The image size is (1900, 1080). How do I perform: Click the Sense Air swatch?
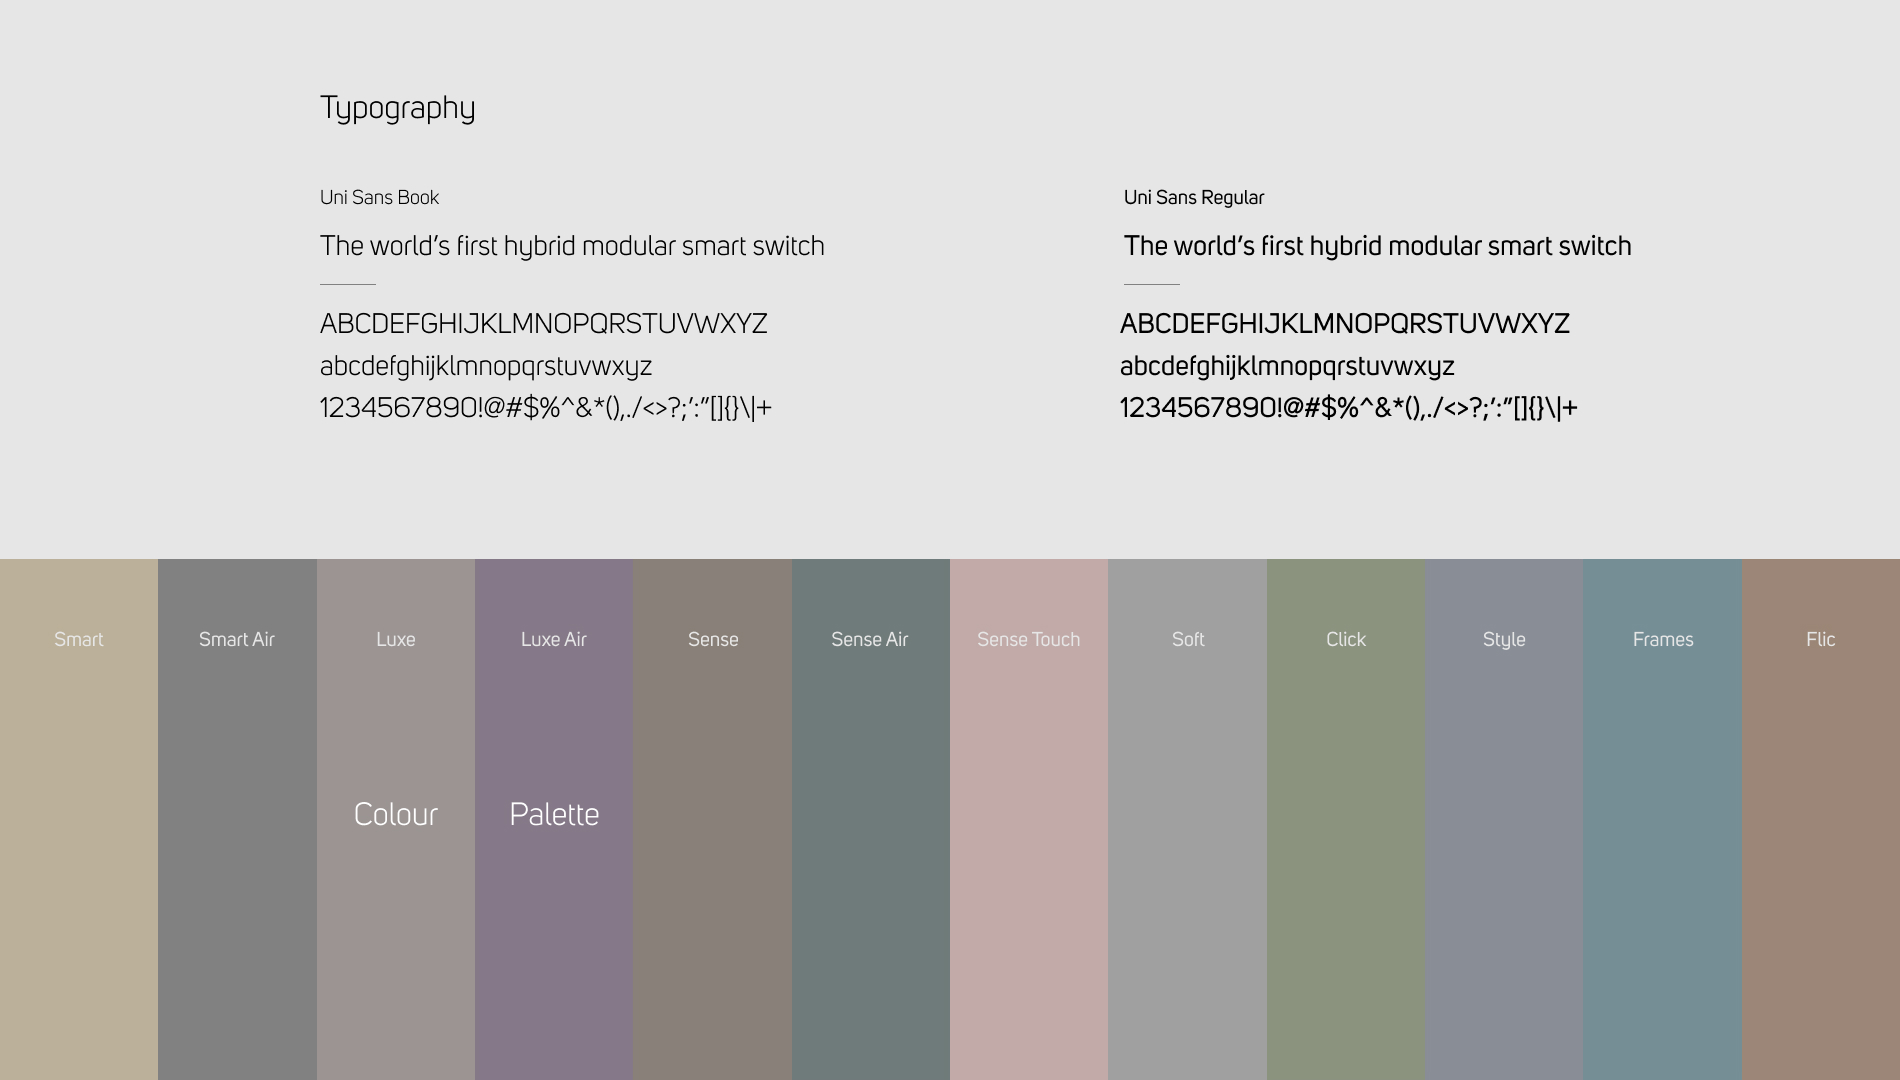point(870,819)
